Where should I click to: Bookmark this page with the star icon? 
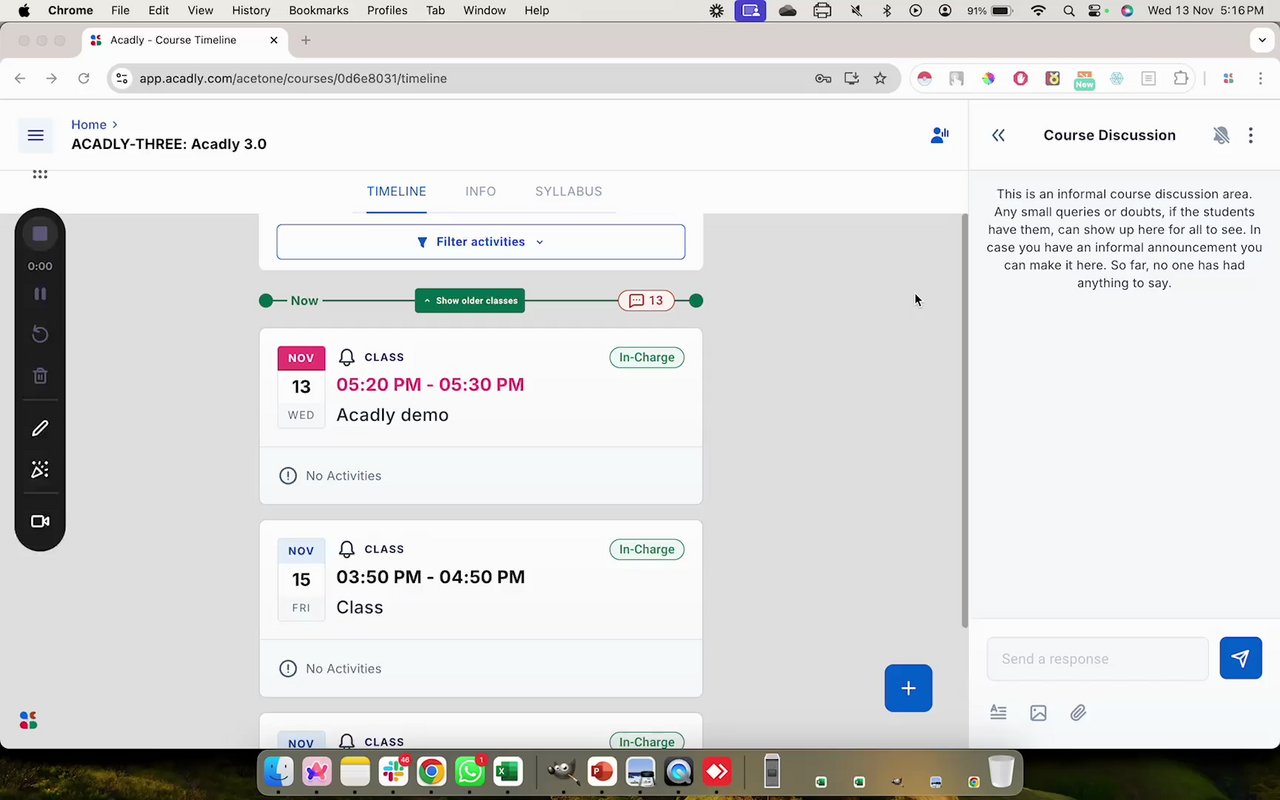880,78
